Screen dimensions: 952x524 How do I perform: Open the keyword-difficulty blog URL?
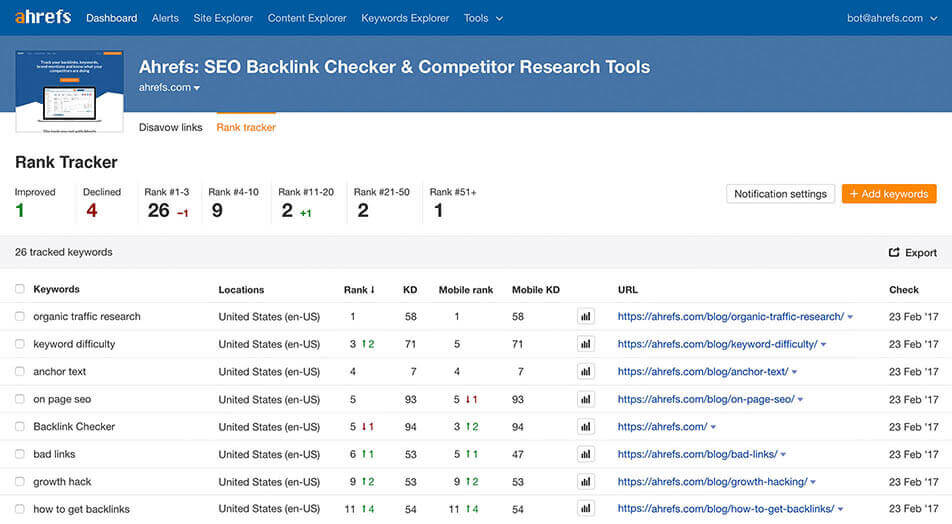717,344
